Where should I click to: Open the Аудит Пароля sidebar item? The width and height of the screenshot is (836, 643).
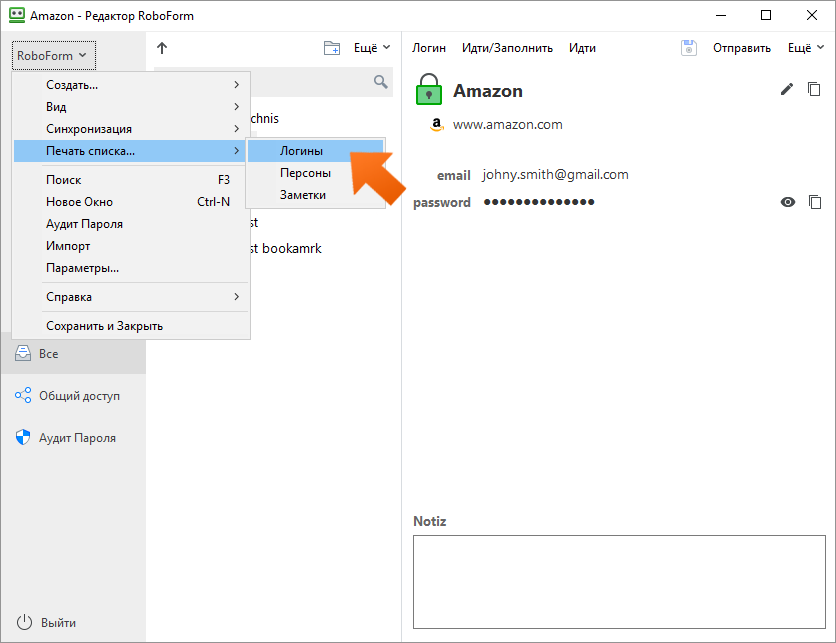pyautogui.click(x=73, y=438)
